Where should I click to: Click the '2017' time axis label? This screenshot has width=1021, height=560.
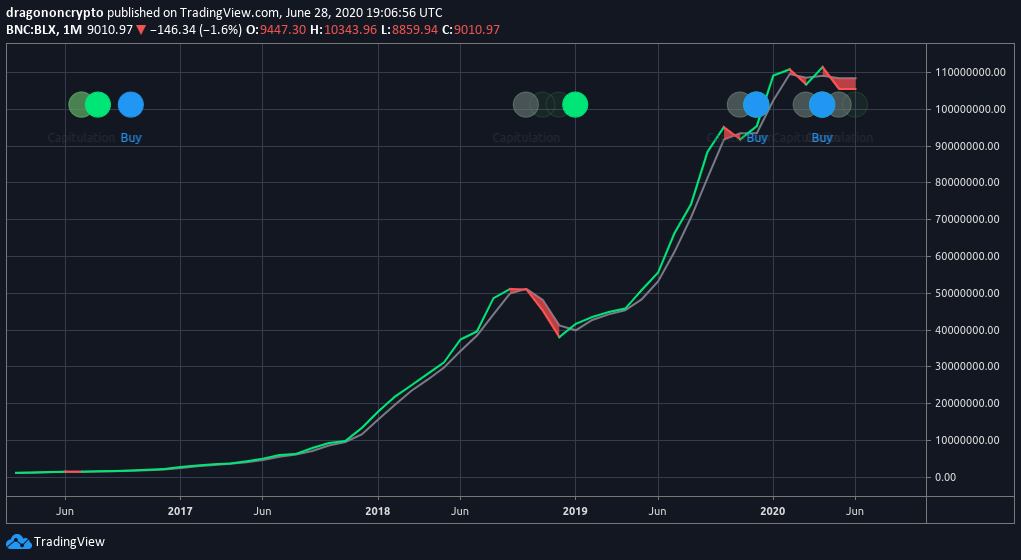click(180, 511)
